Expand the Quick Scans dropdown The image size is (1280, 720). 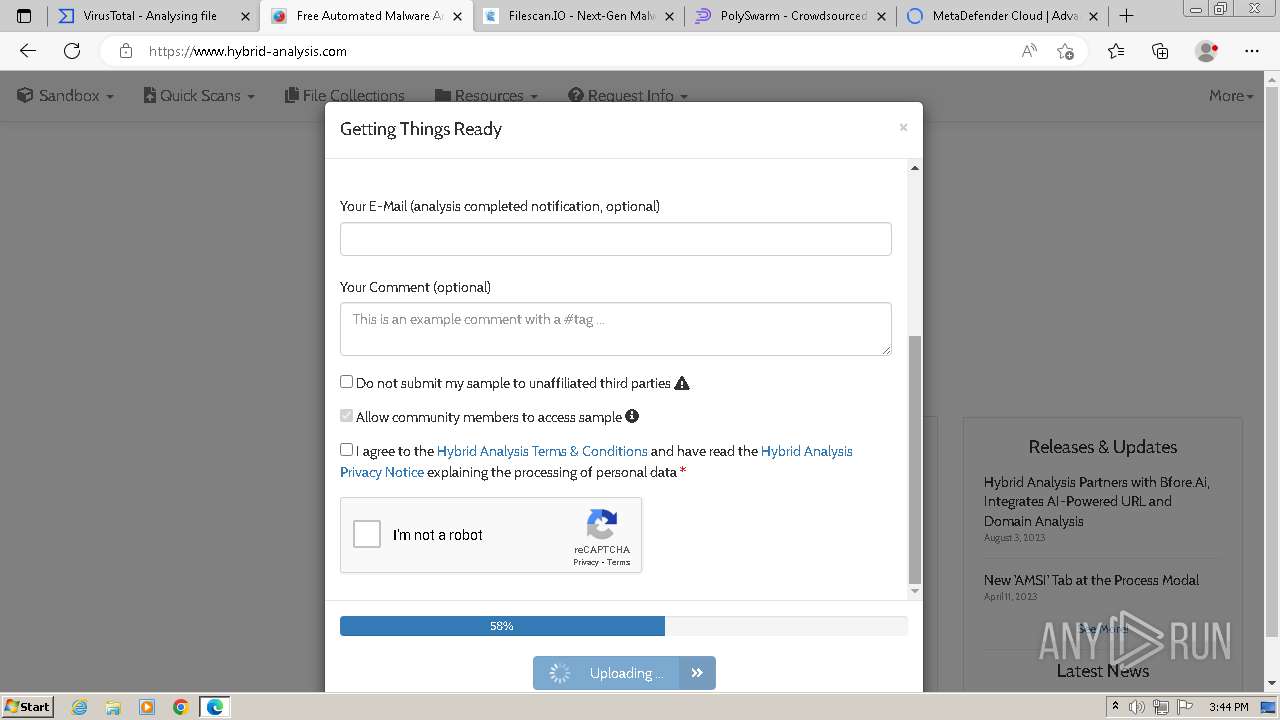pyautogui.click(x=199, y=96)
